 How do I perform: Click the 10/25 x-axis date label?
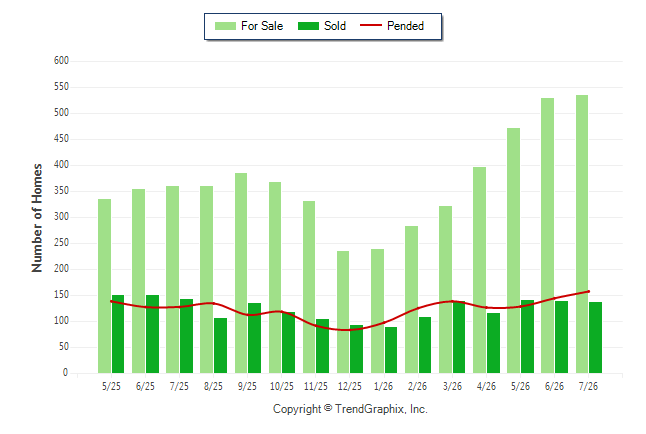[x=282, y=386]
